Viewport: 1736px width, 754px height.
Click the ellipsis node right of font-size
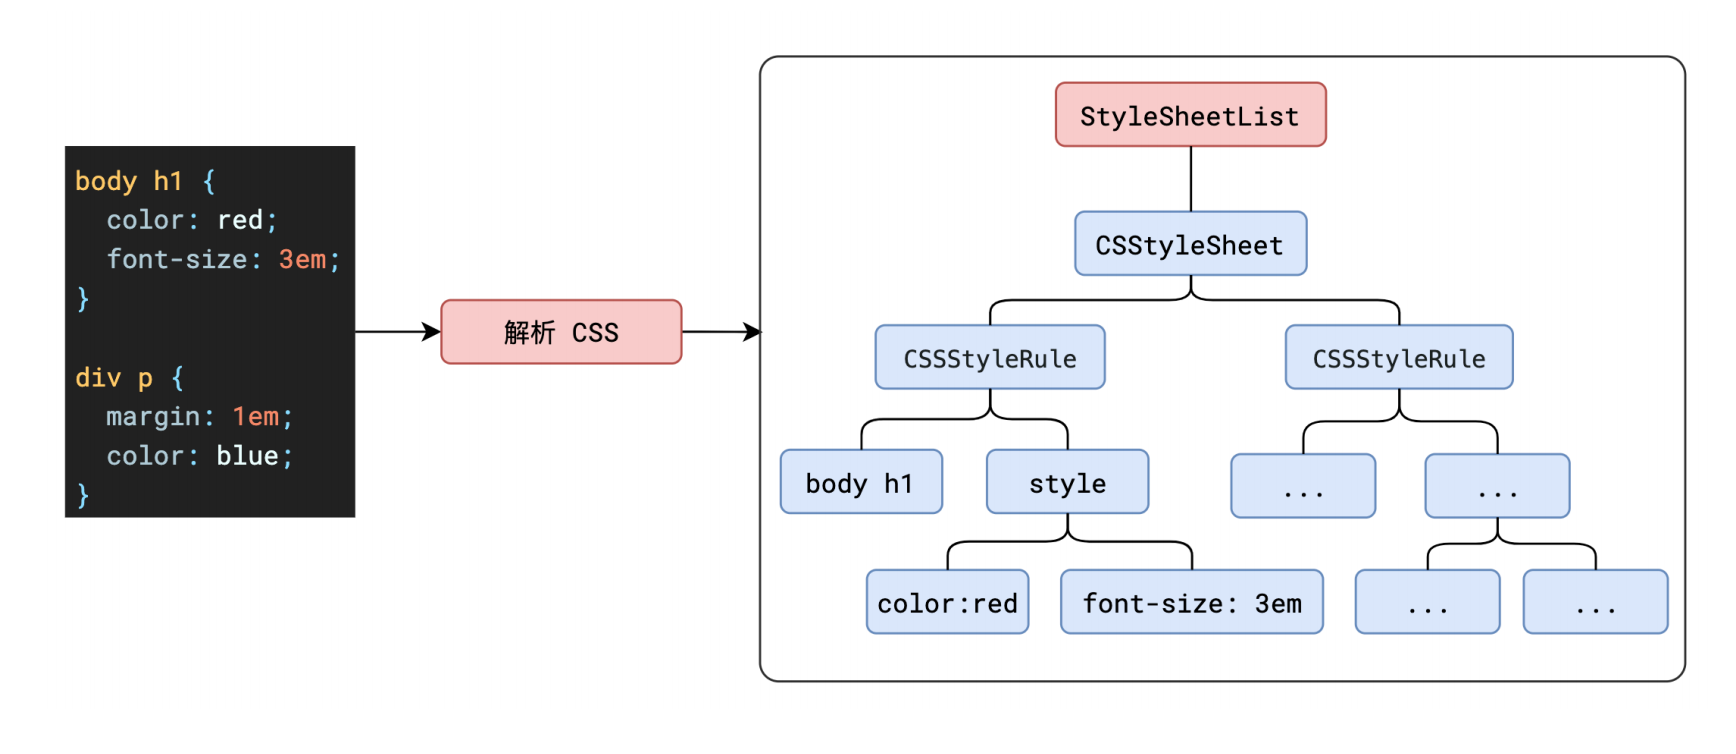click(x=1427, y=602)
